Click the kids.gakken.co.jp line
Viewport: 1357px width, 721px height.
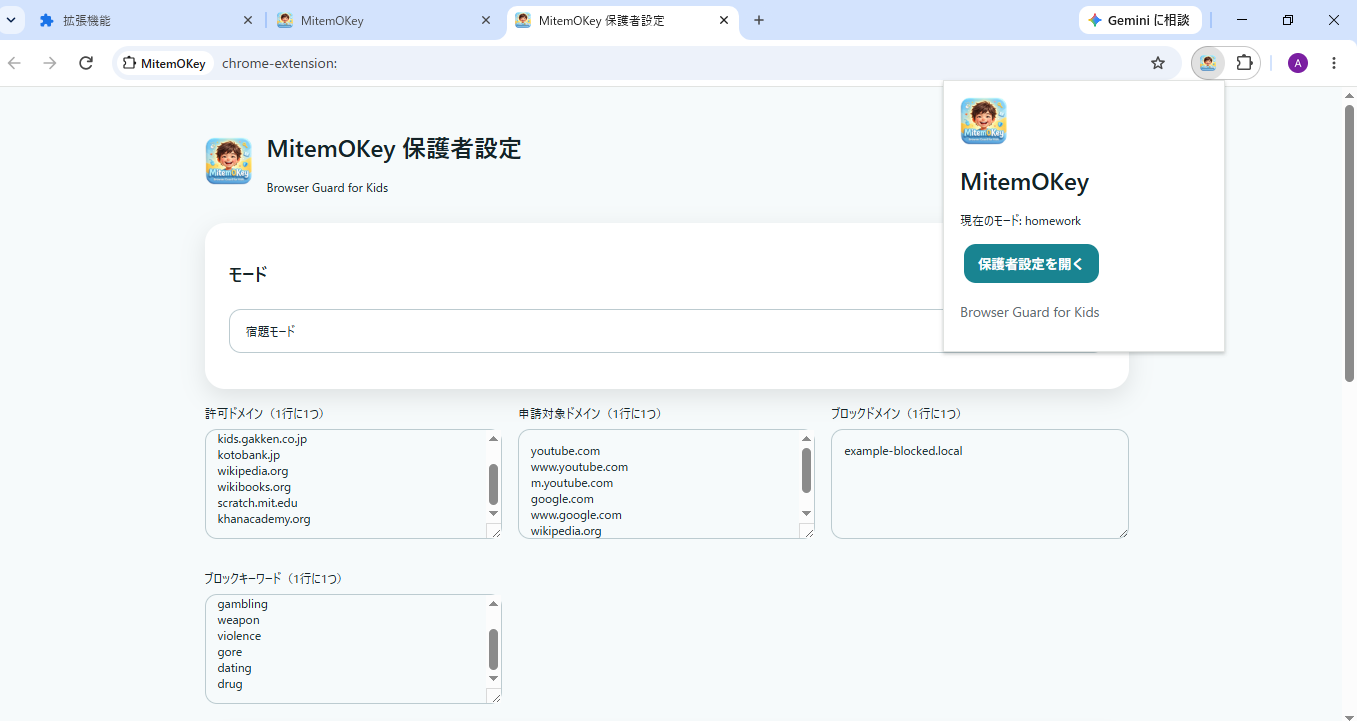[x=262, y=439]
